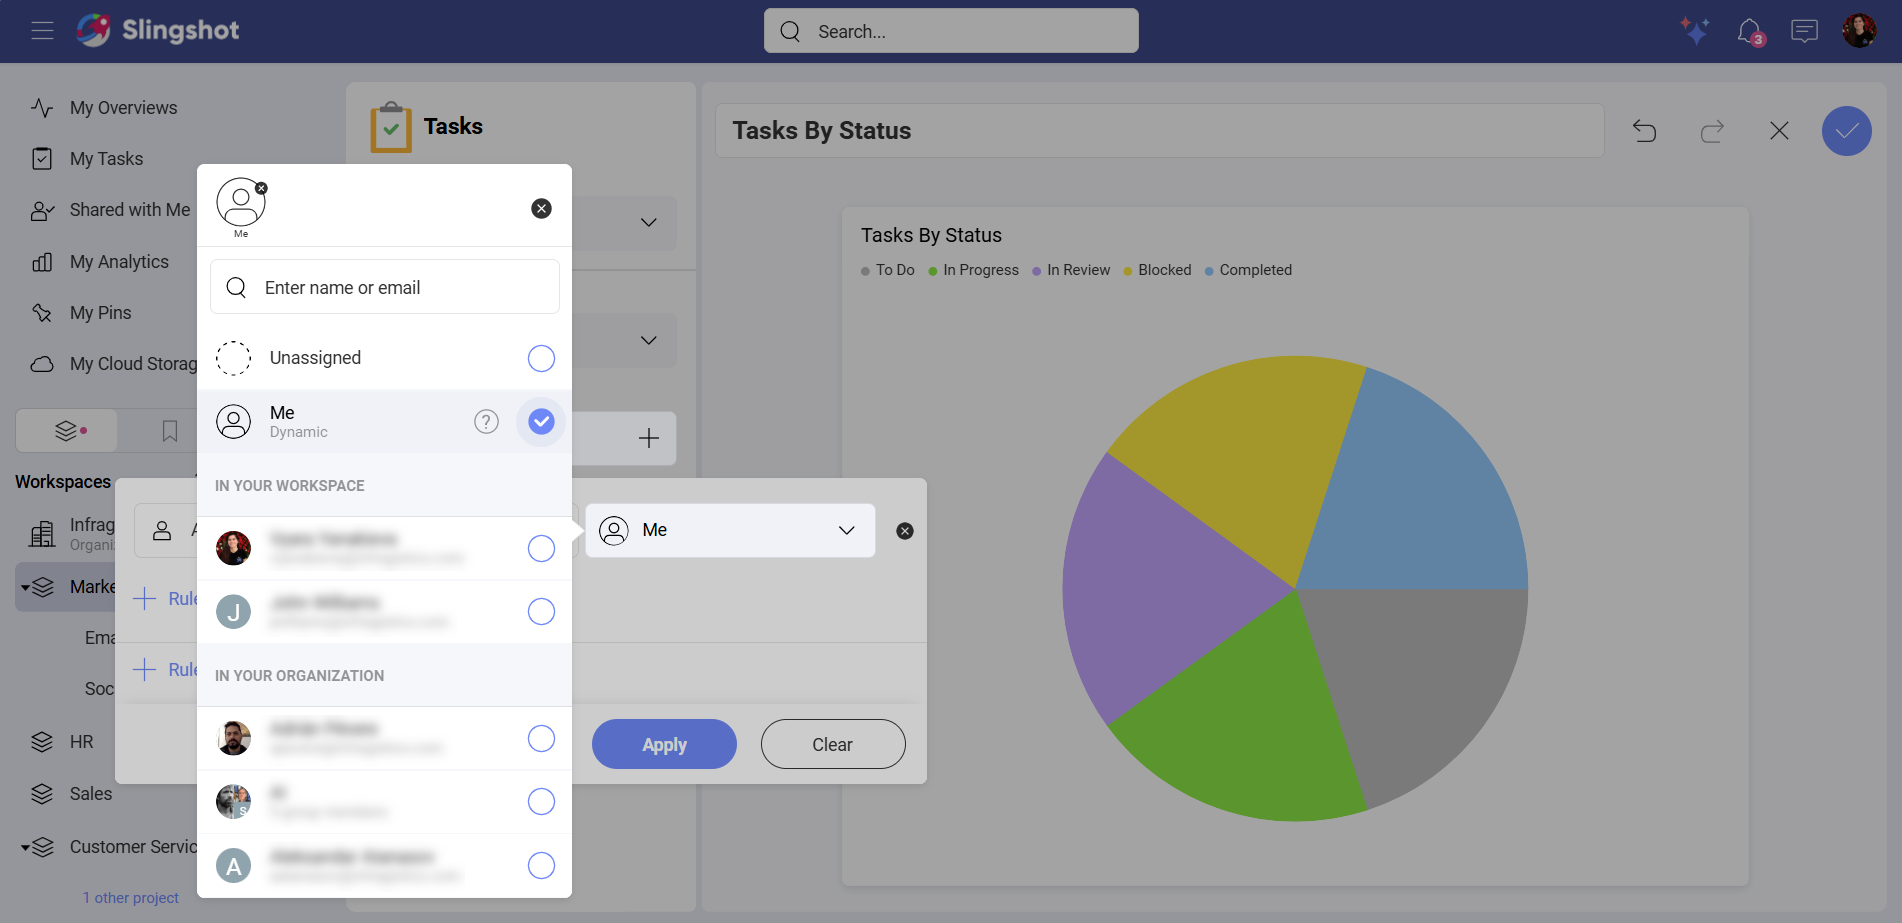Viewport: 1902px width, 923px height.
Task: Expand the Me filter dropdown
Action: (846, 530)
